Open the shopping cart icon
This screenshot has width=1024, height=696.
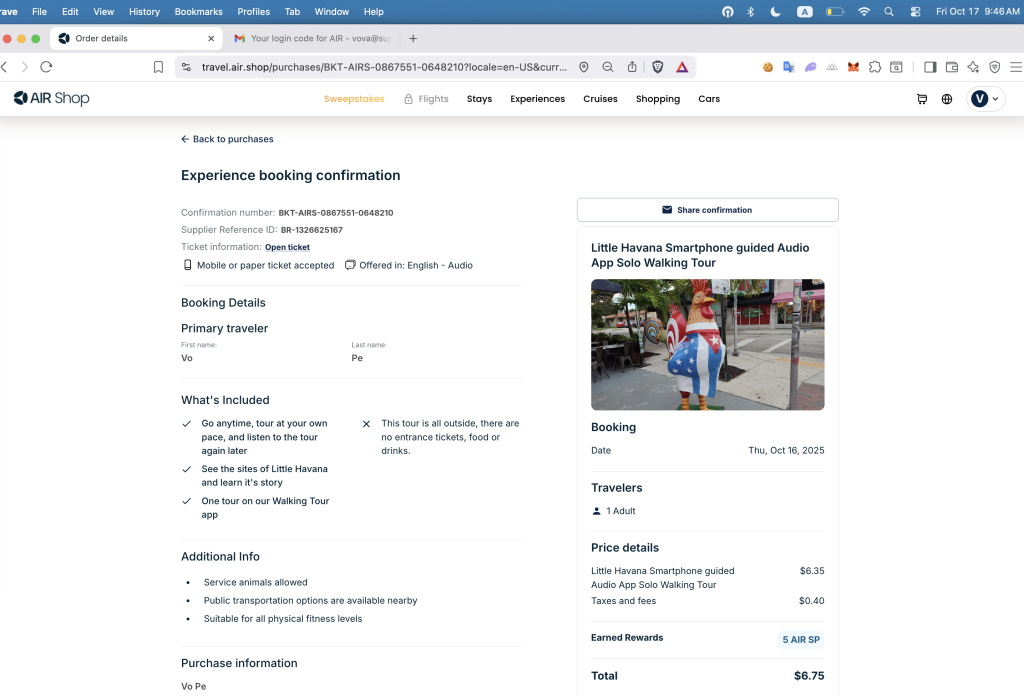coord(921,99)
